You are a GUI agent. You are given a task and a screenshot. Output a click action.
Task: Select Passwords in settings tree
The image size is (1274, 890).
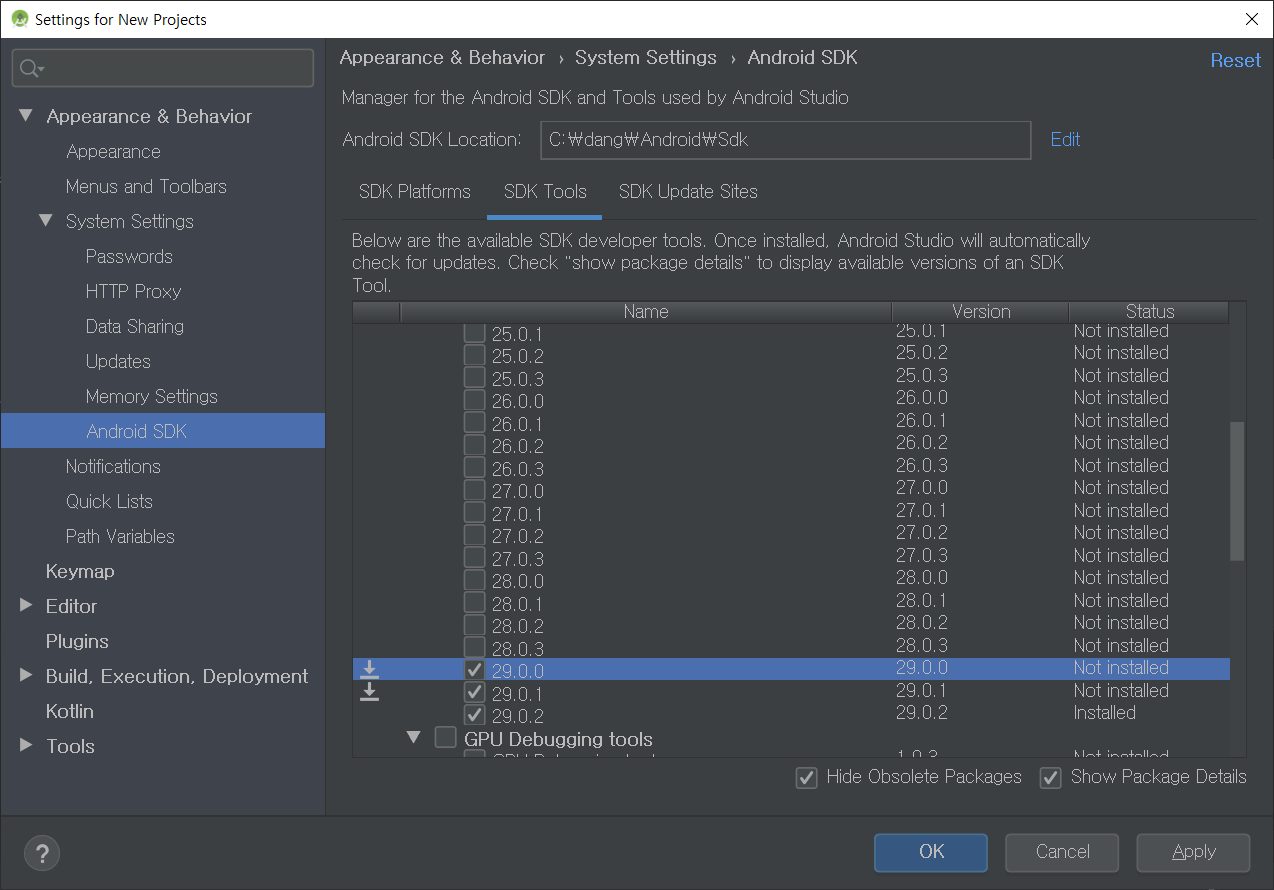click(129, 256)
